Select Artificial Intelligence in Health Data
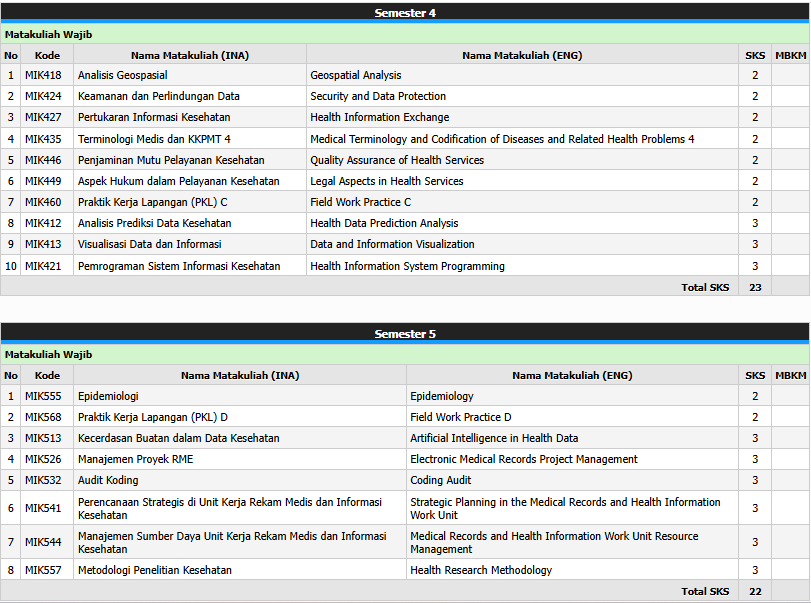Viewport: 811px width, 603px height. click(x=493, y=438)
